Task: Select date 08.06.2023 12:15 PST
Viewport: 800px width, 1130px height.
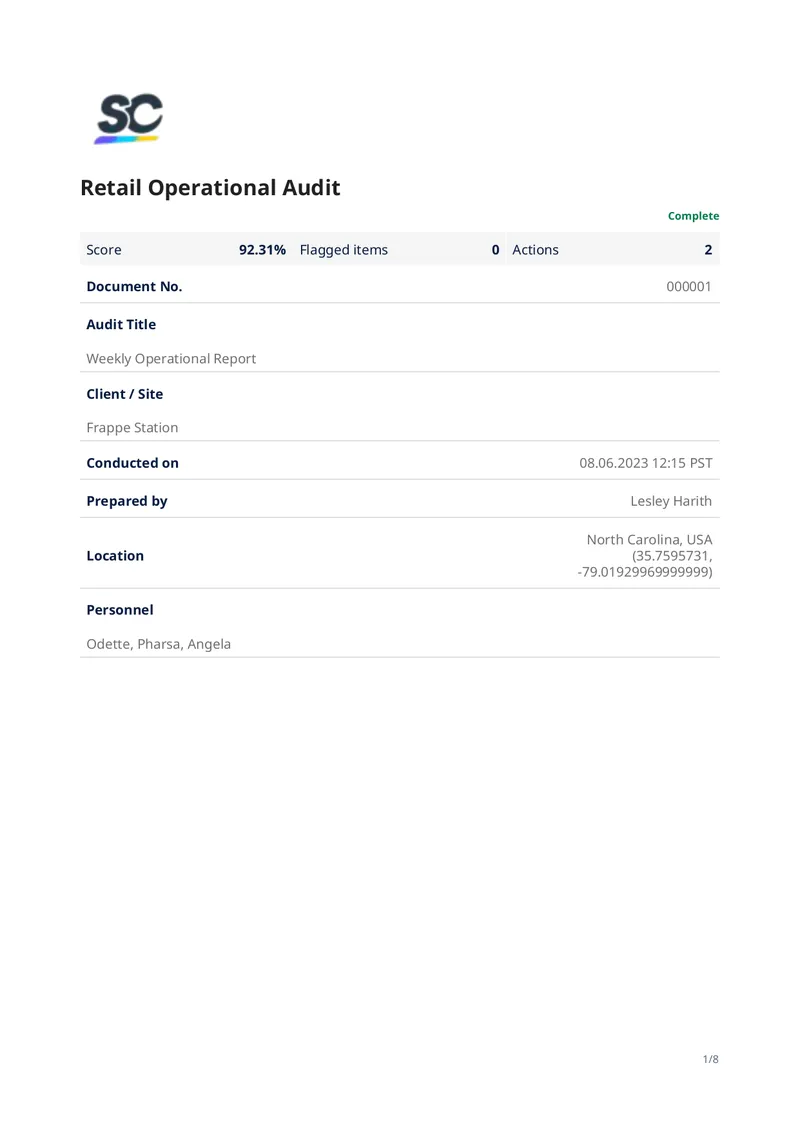Action: point(646,463)
